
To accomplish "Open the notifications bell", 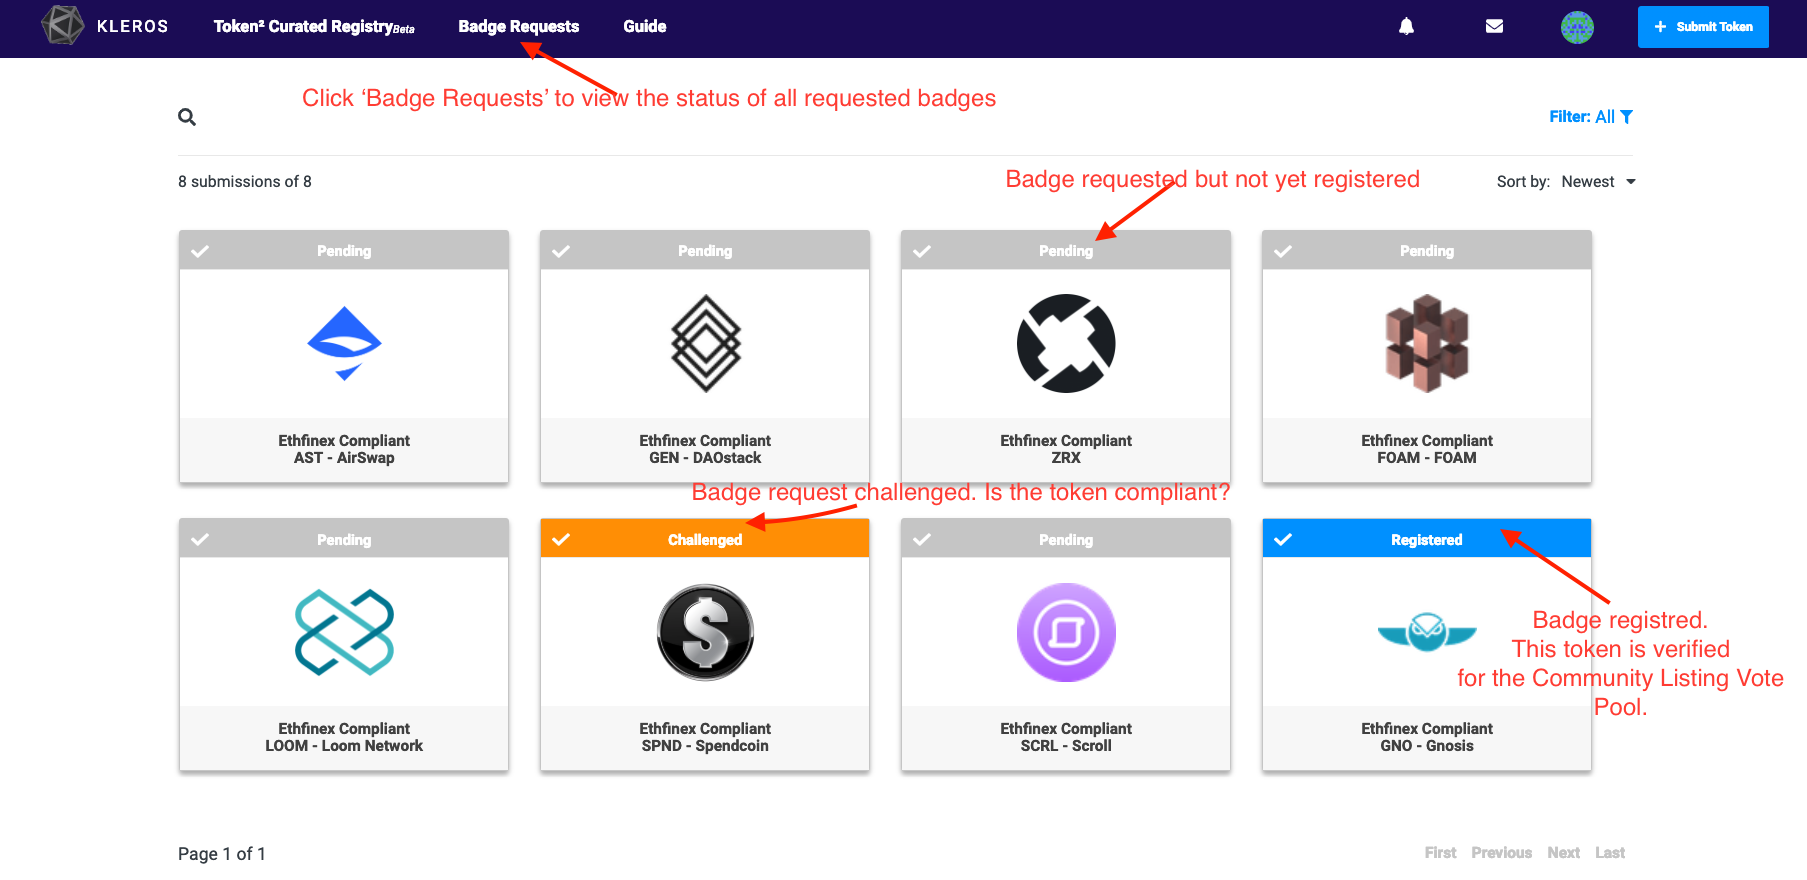I will click(x=1406, y=26).
